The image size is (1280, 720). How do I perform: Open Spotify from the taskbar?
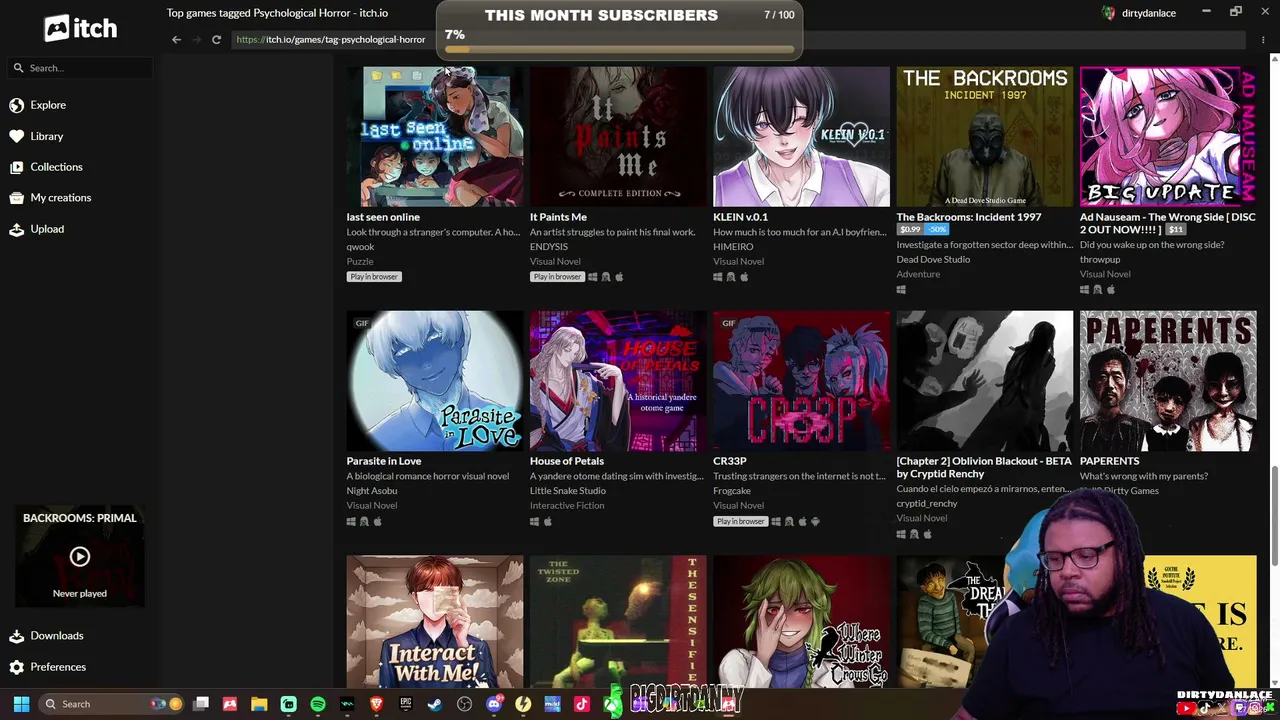point(318,704)
